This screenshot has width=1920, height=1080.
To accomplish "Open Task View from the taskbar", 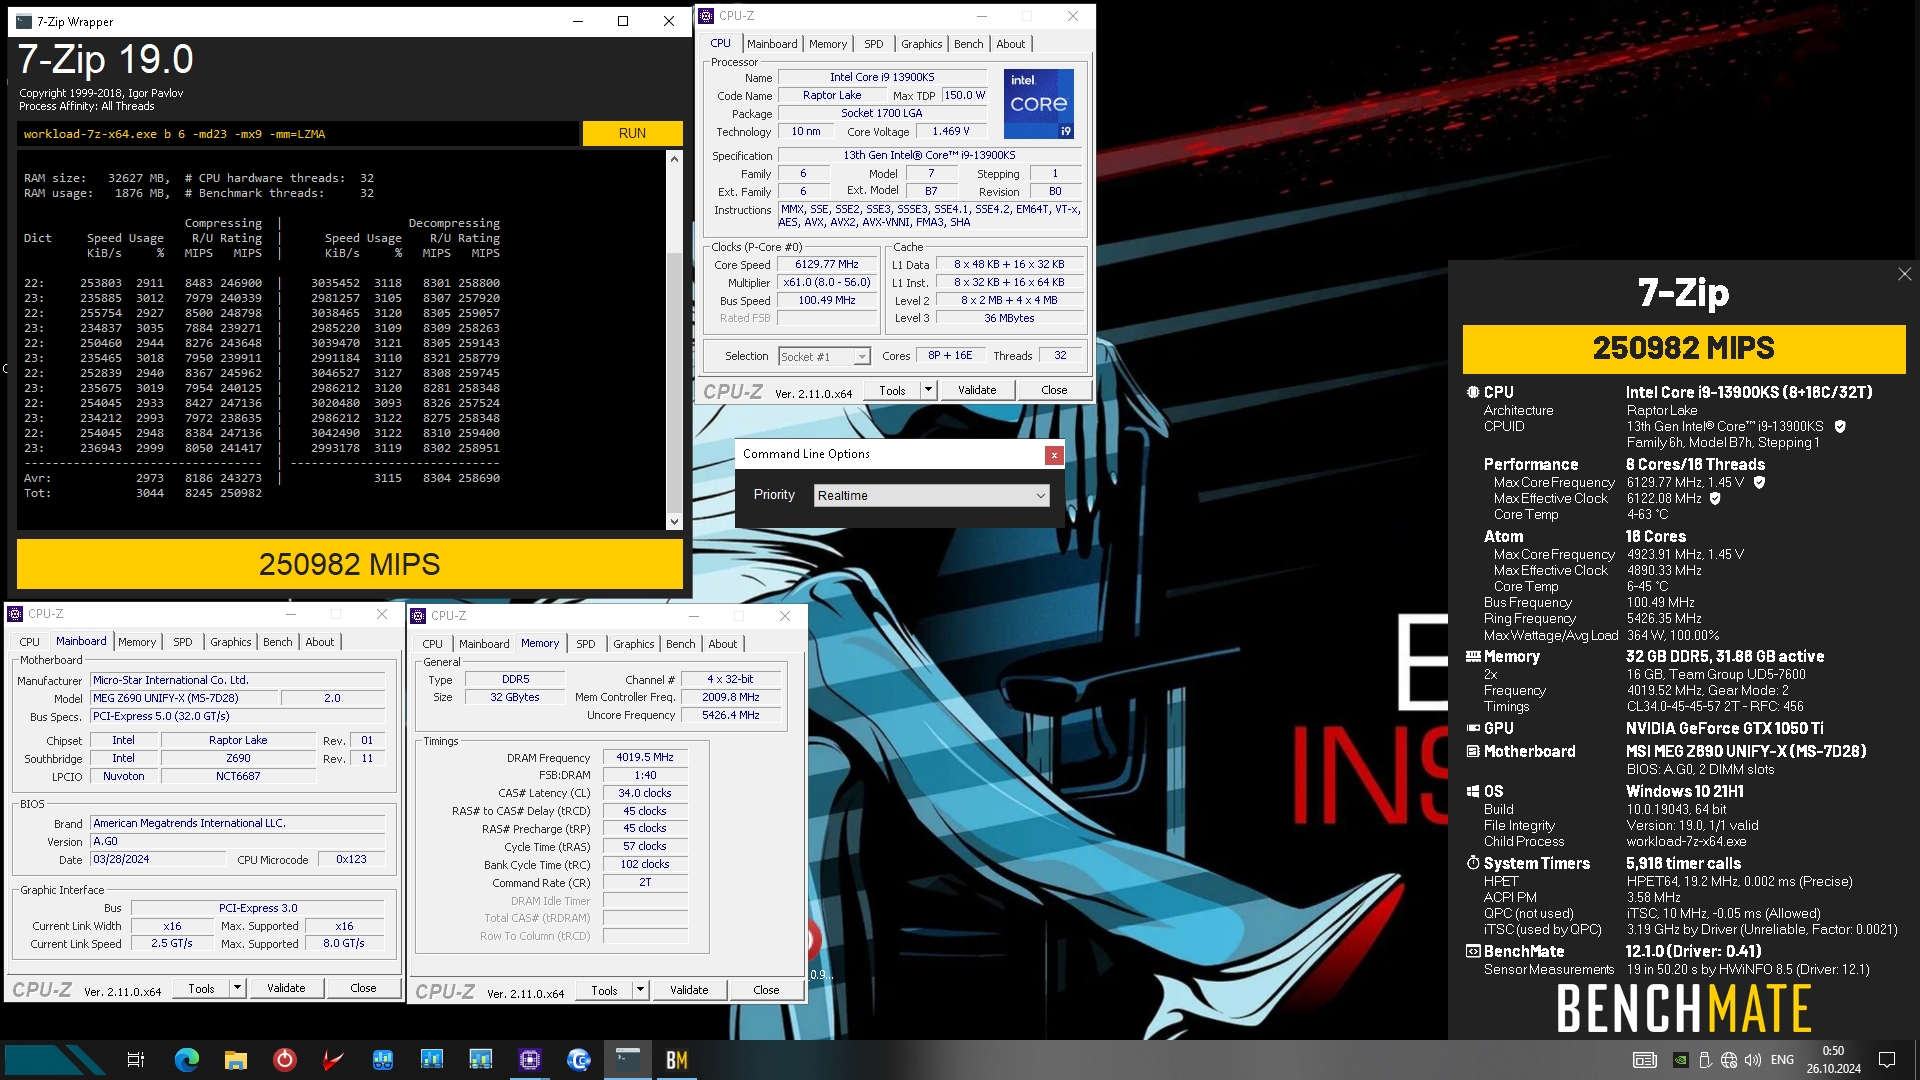I will [x=136, y=1060].
